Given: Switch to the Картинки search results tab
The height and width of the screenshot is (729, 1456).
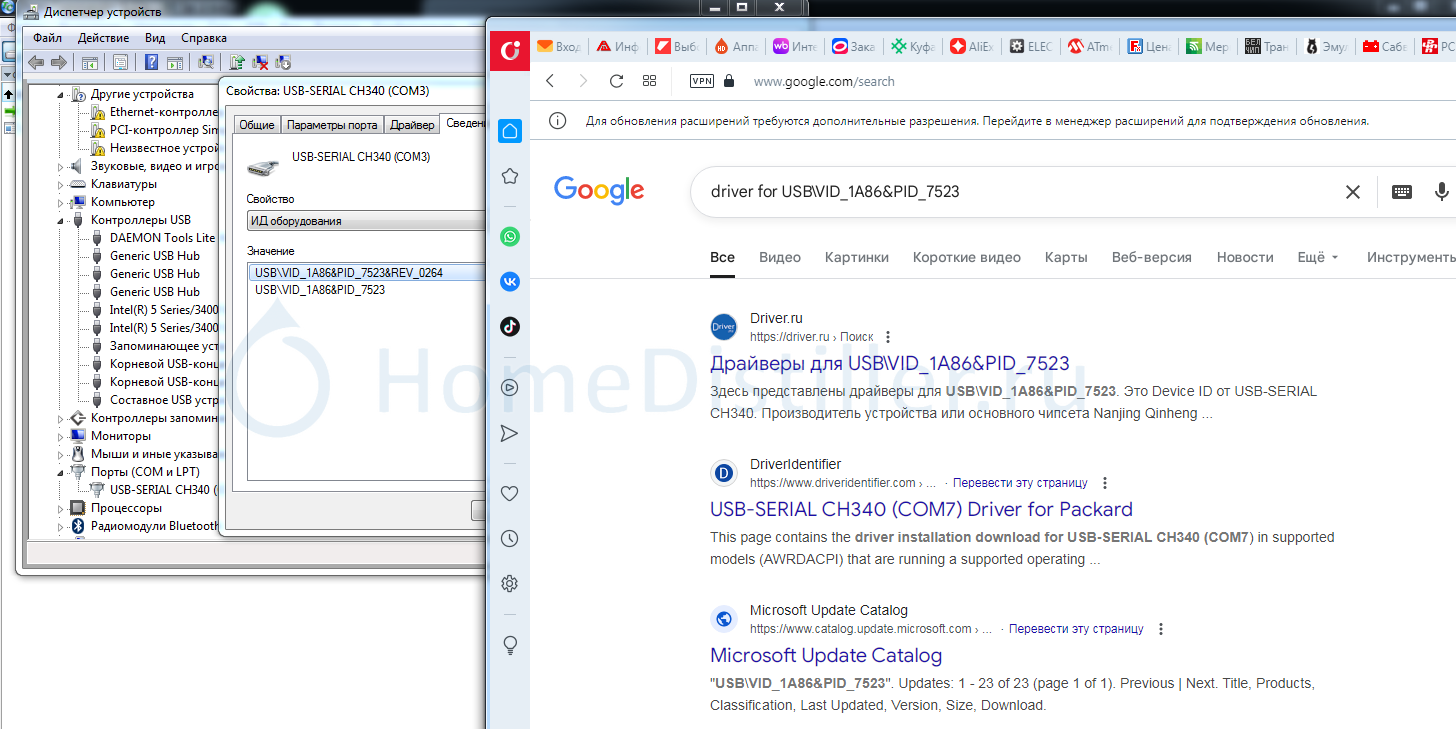Looking at the screenshot, I should pyautogui.click(x=856, y=257).
